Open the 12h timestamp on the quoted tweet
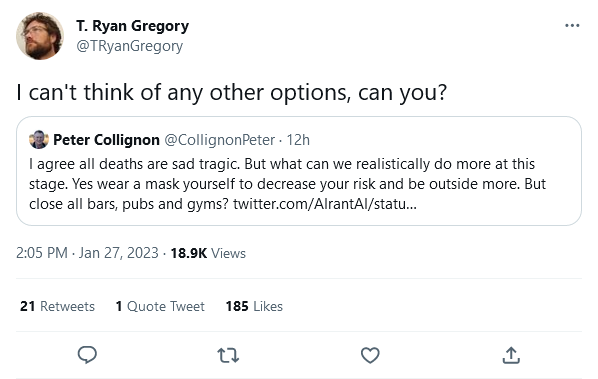The image size is (598, 379). point(298,140)
